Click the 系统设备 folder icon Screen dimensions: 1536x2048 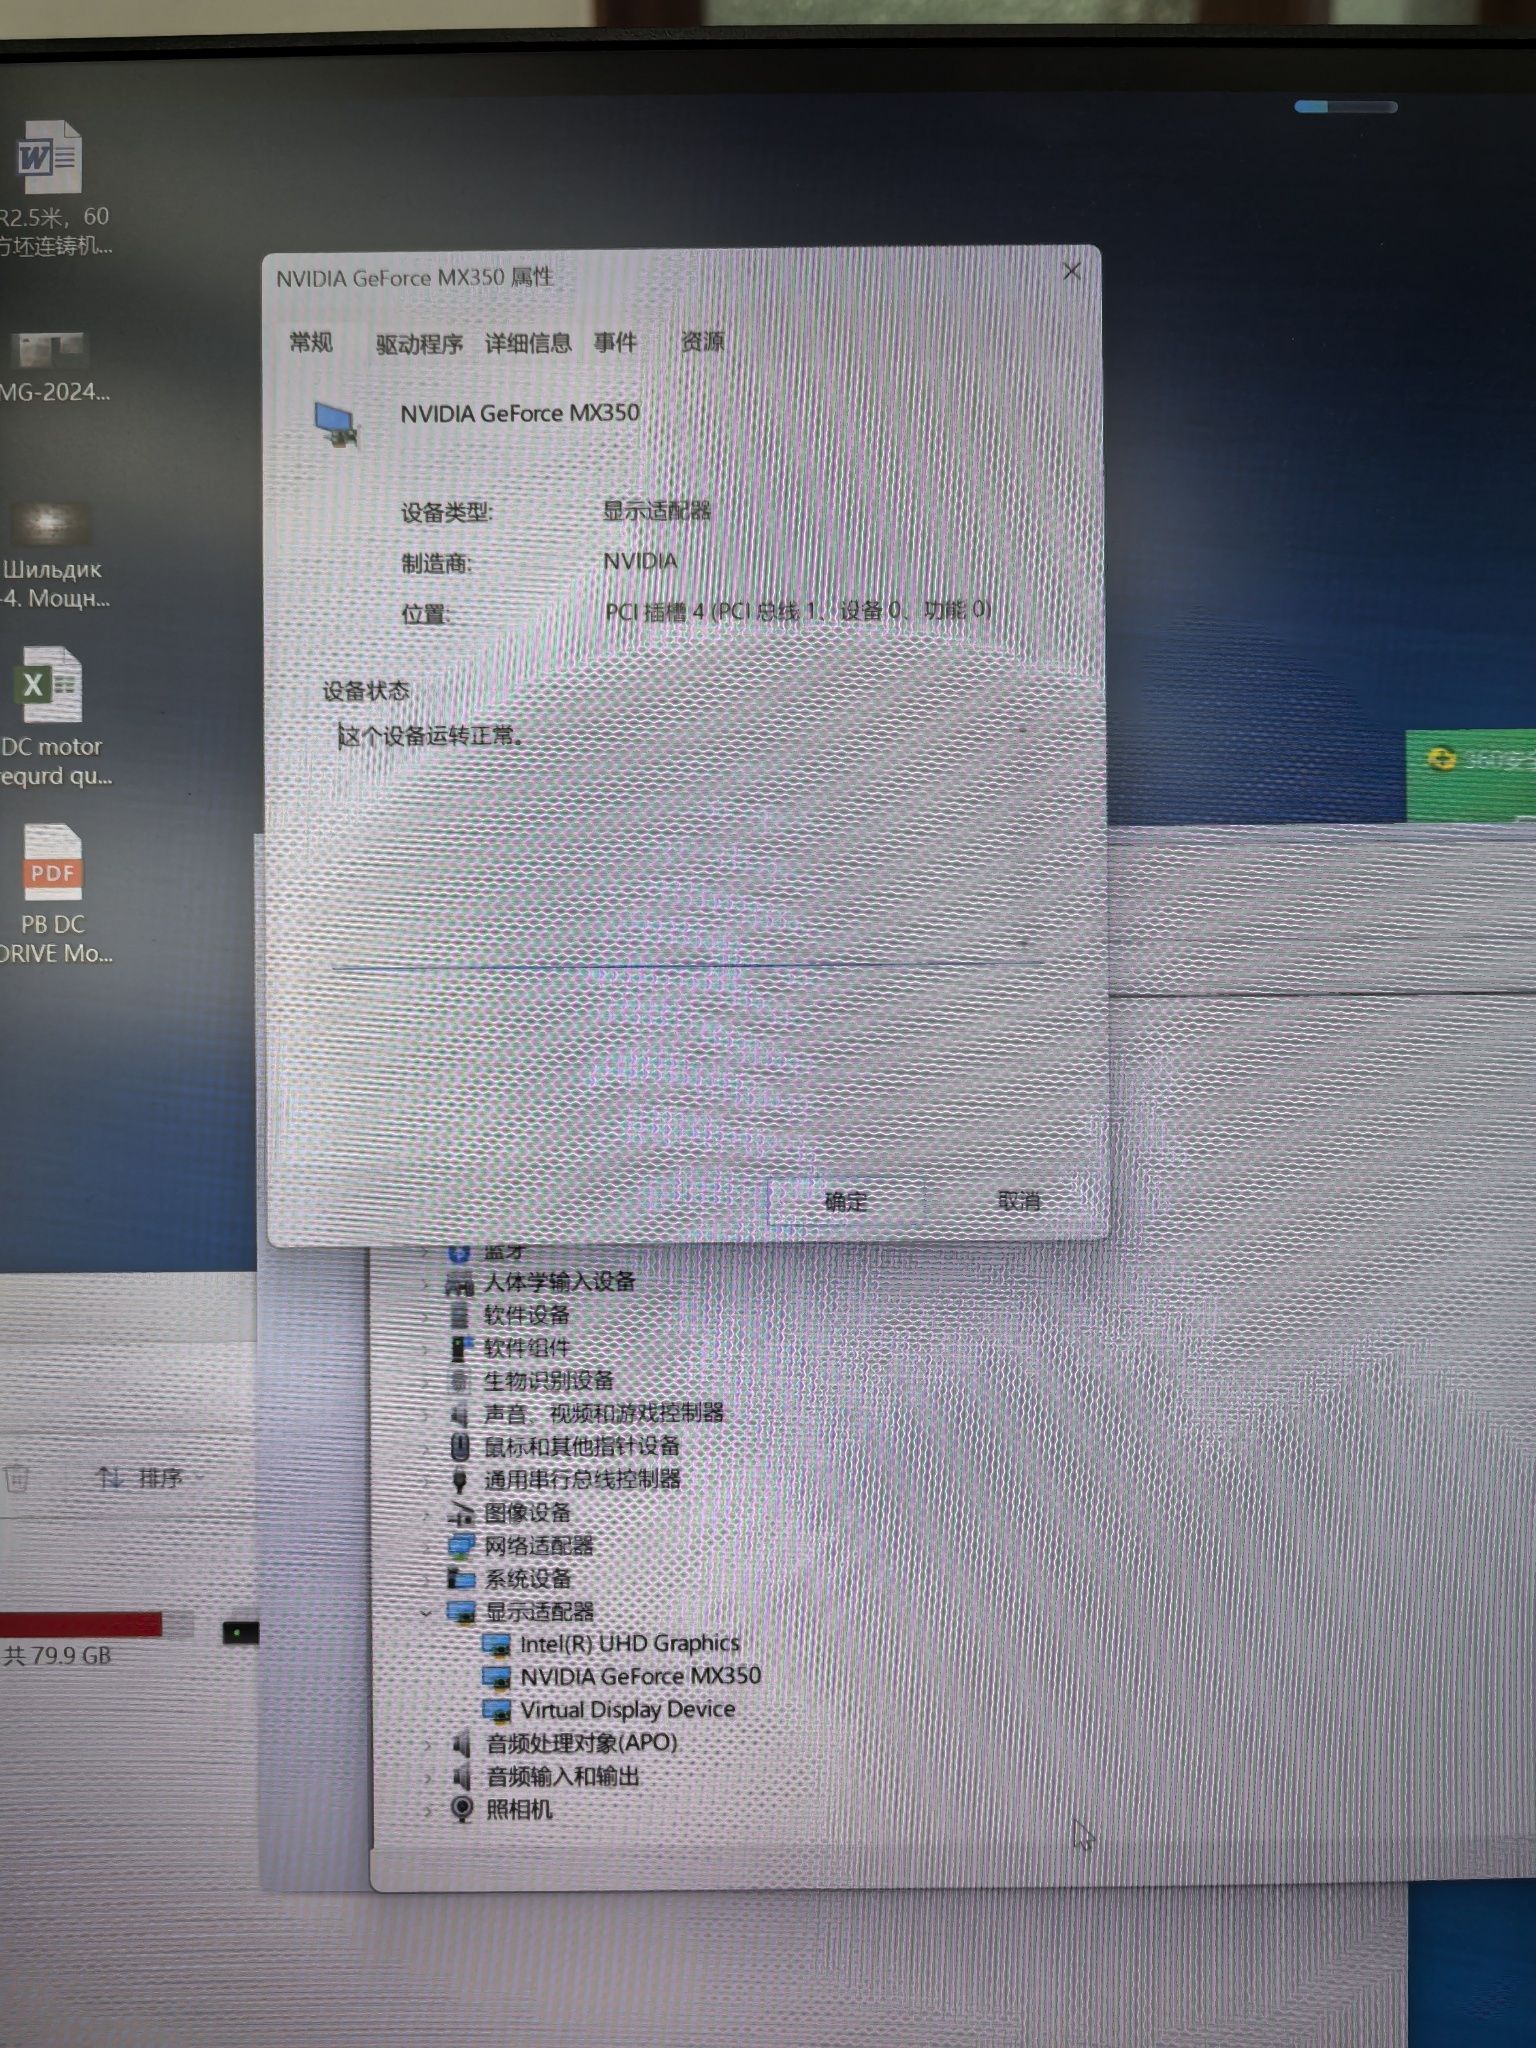tap(461, 1579)
